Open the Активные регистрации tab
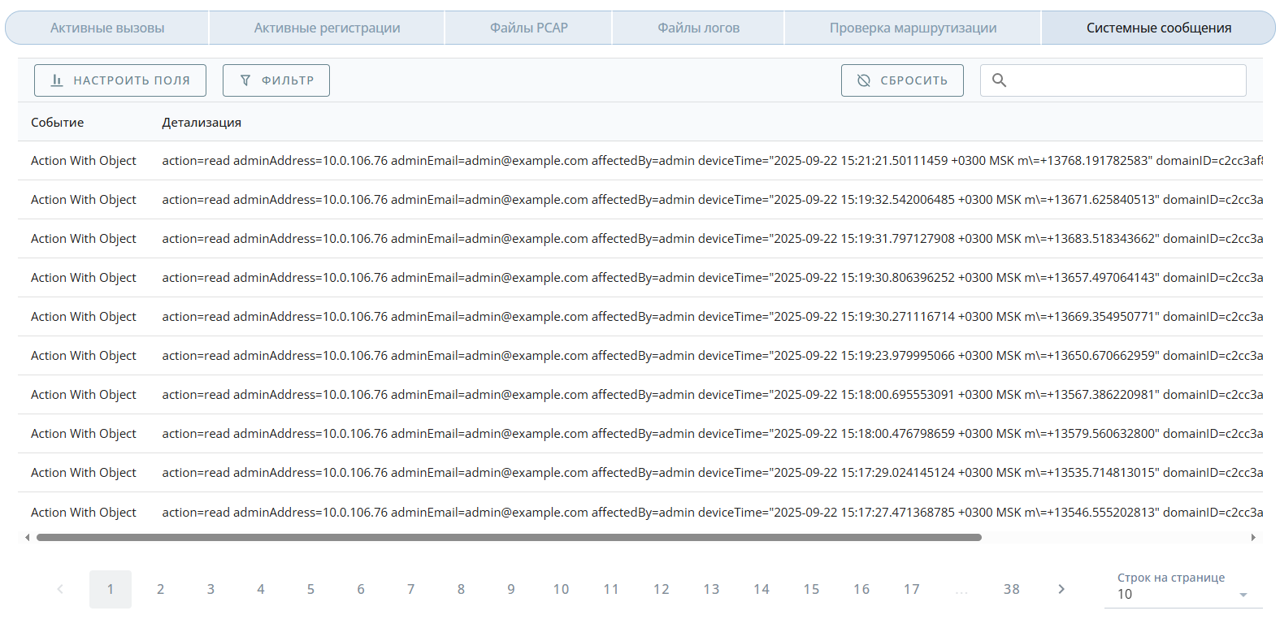 point(327,28)
